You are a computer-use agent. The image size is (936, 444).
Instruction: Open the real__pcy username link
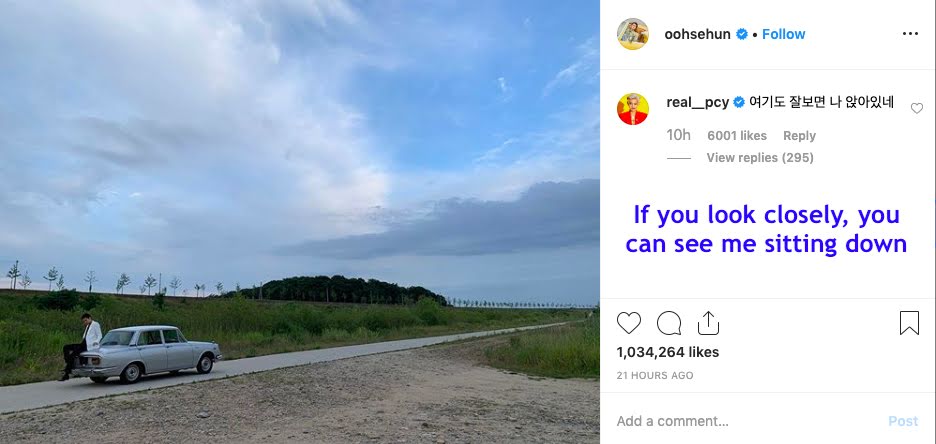coord(697,103)
